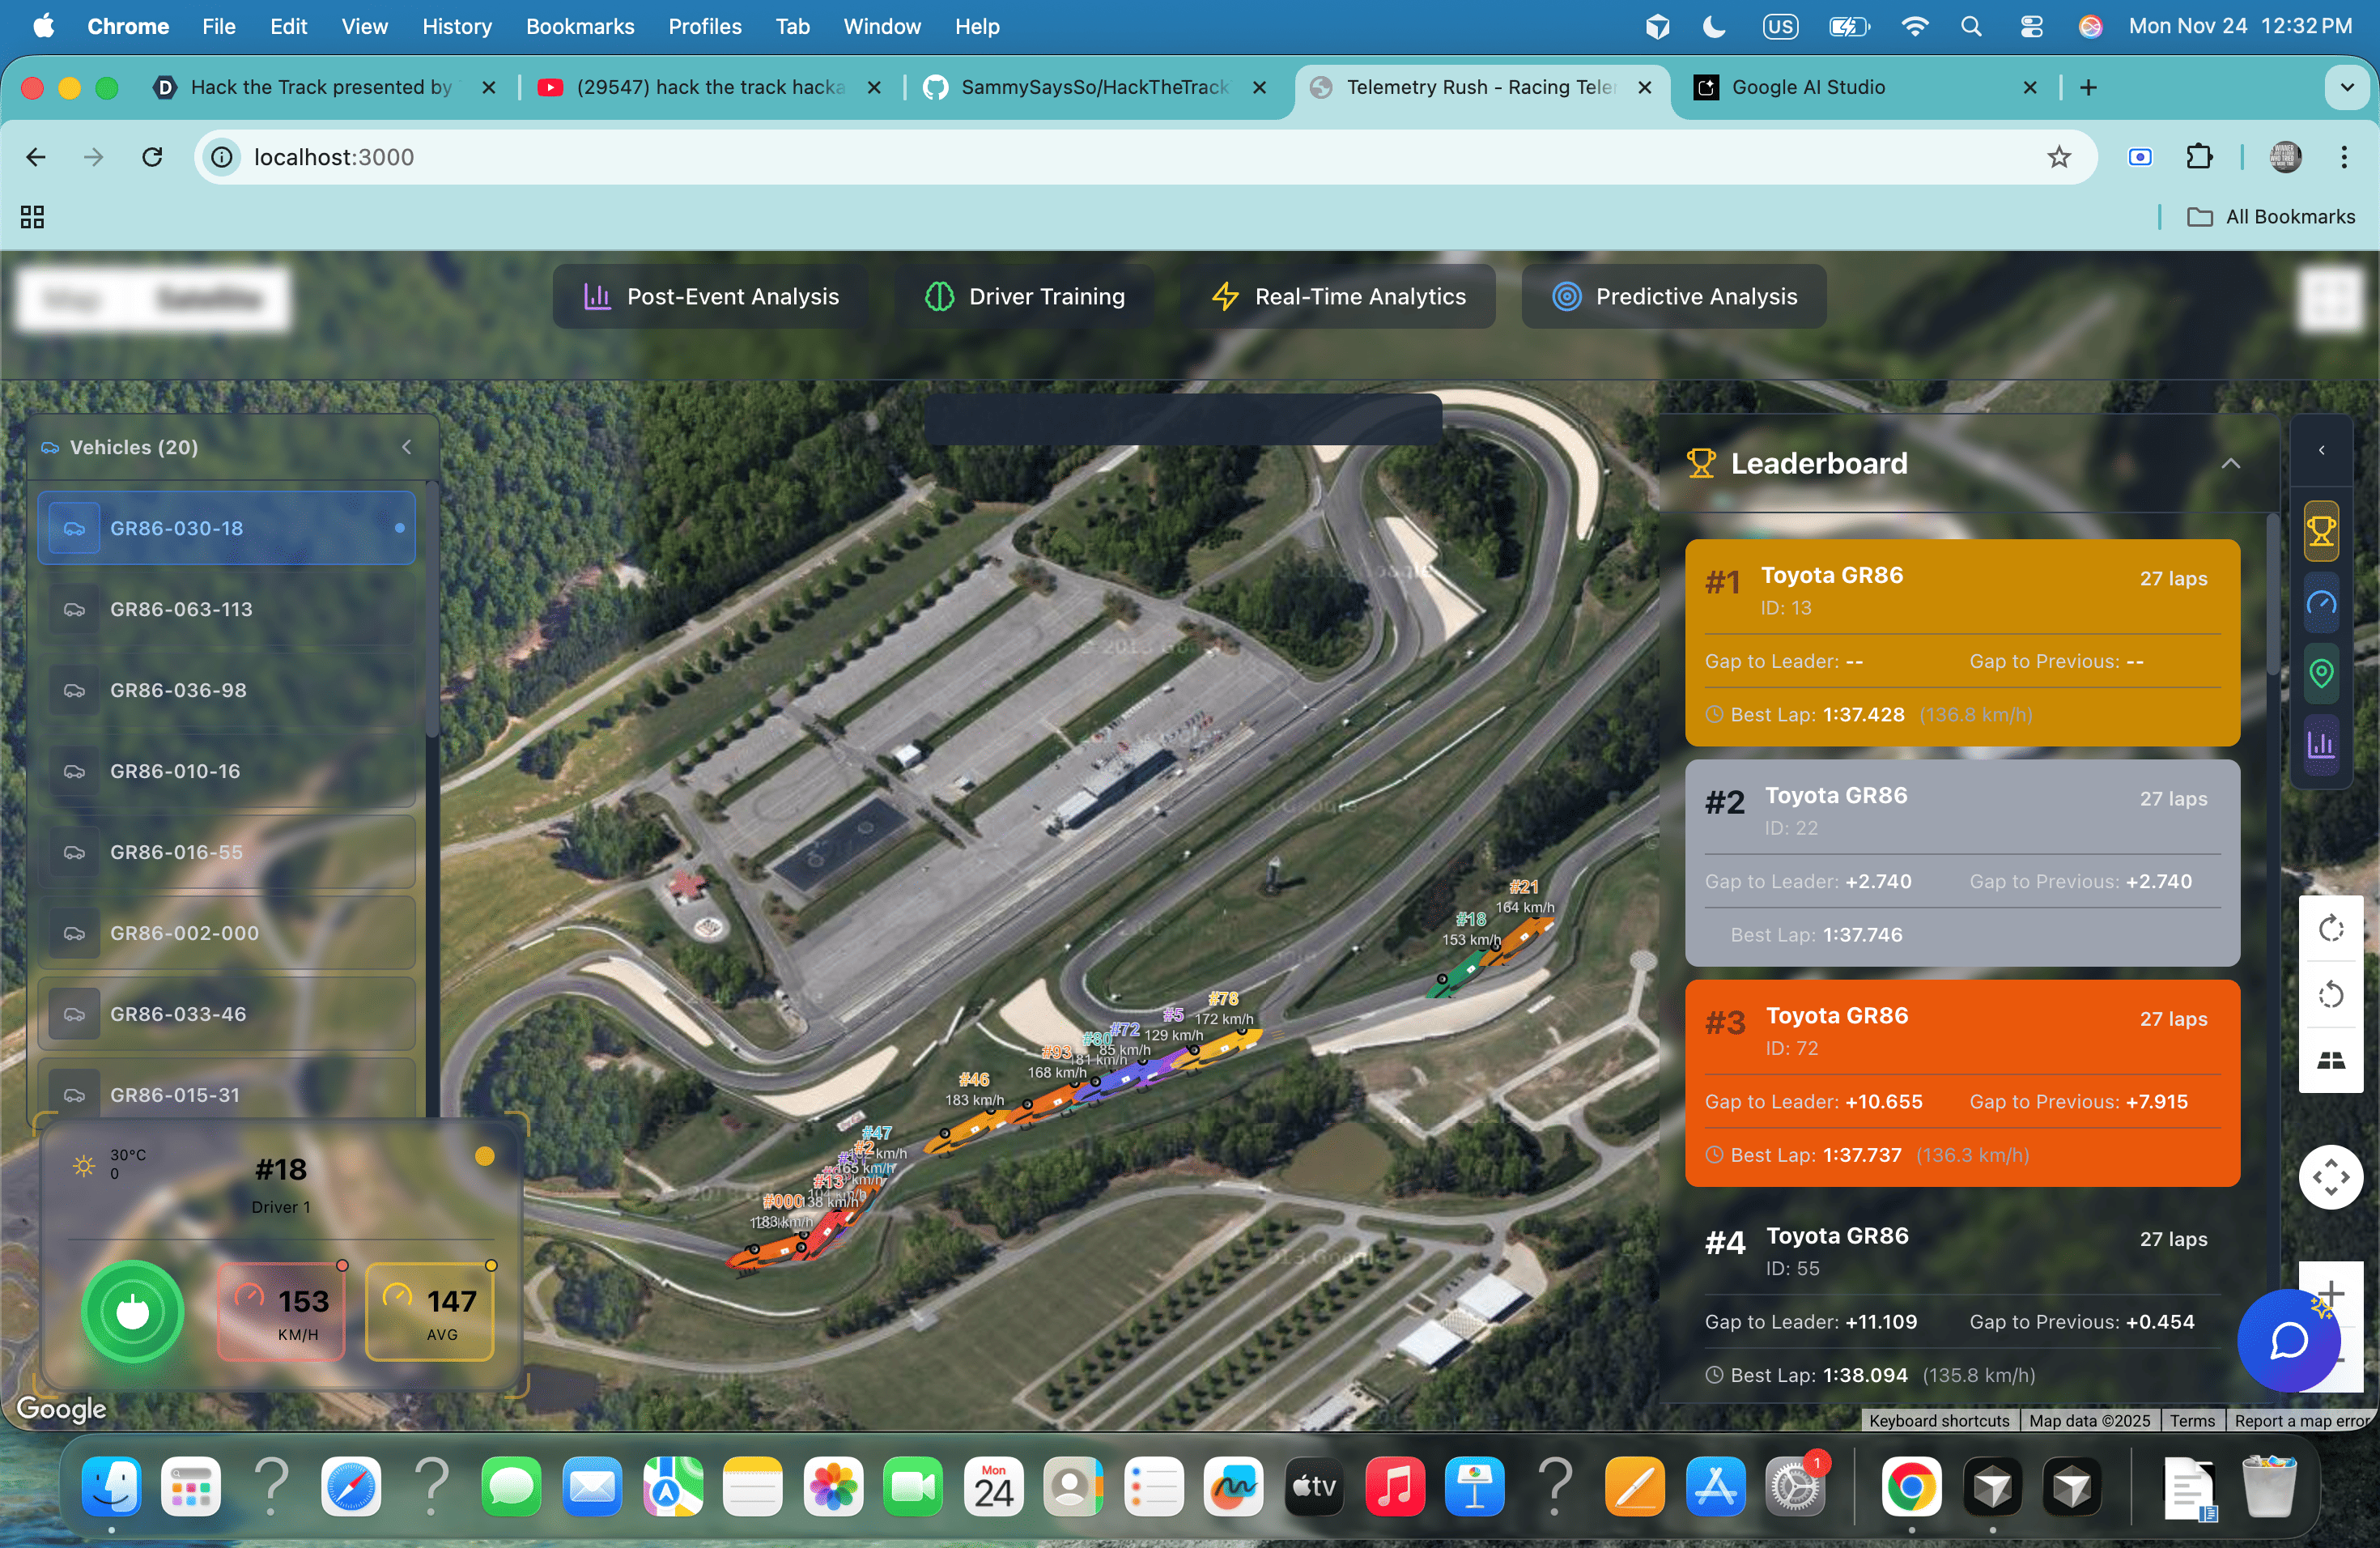Rotate map counterclockwise
The height and width of the screenshot is (1548, 2380).
[x=2330, y=994]
